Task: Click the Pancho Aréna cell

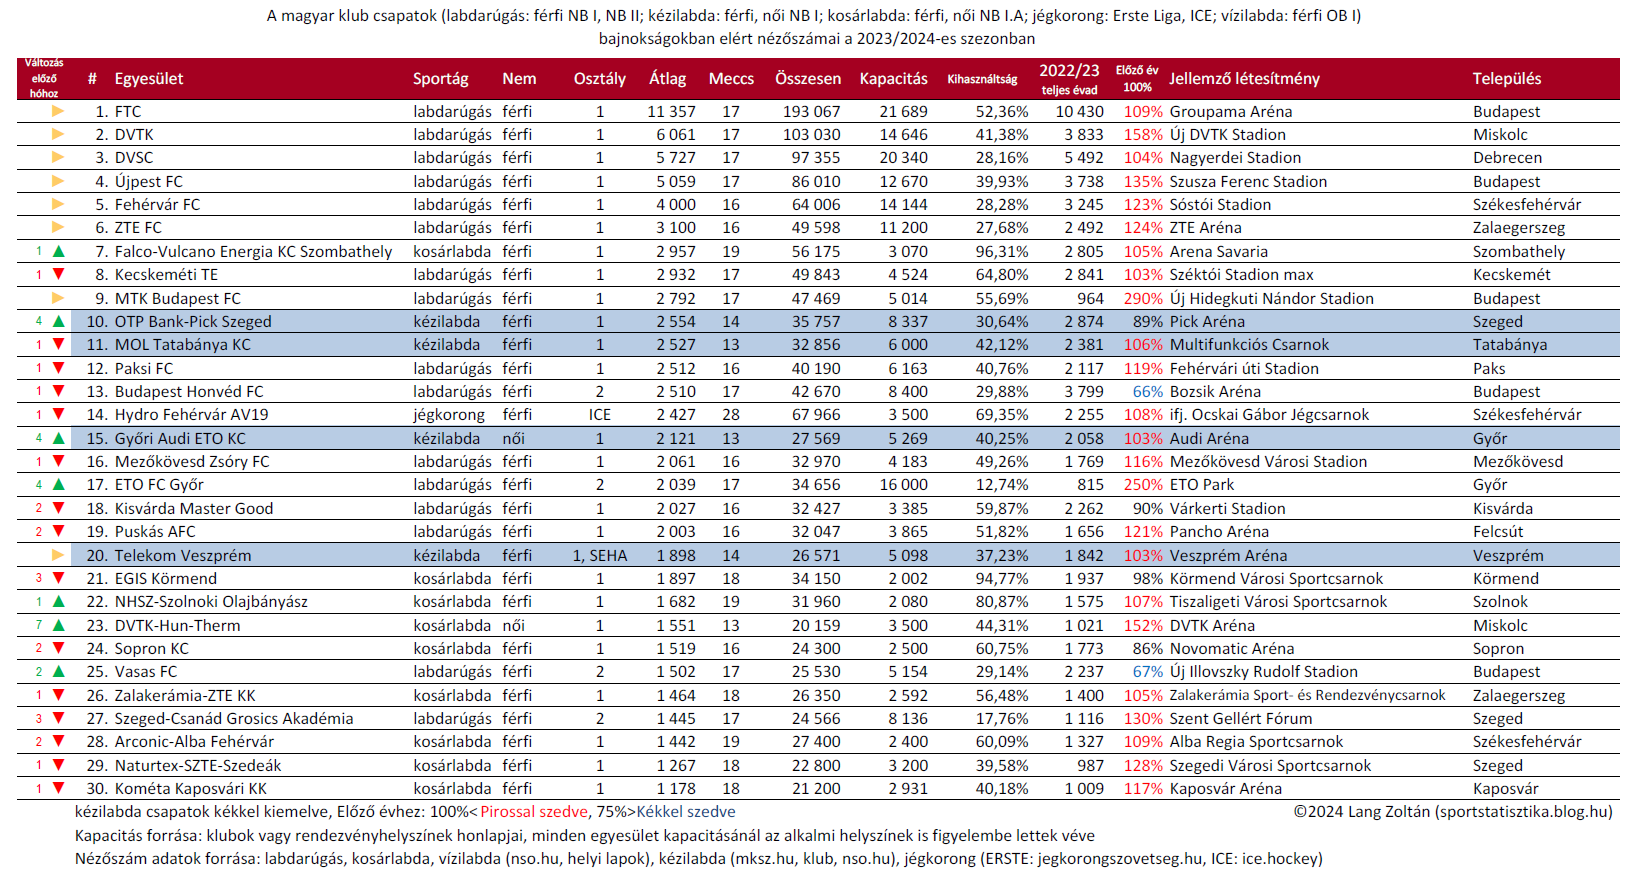Action: pyautogui.click(x=1219, y=531)
